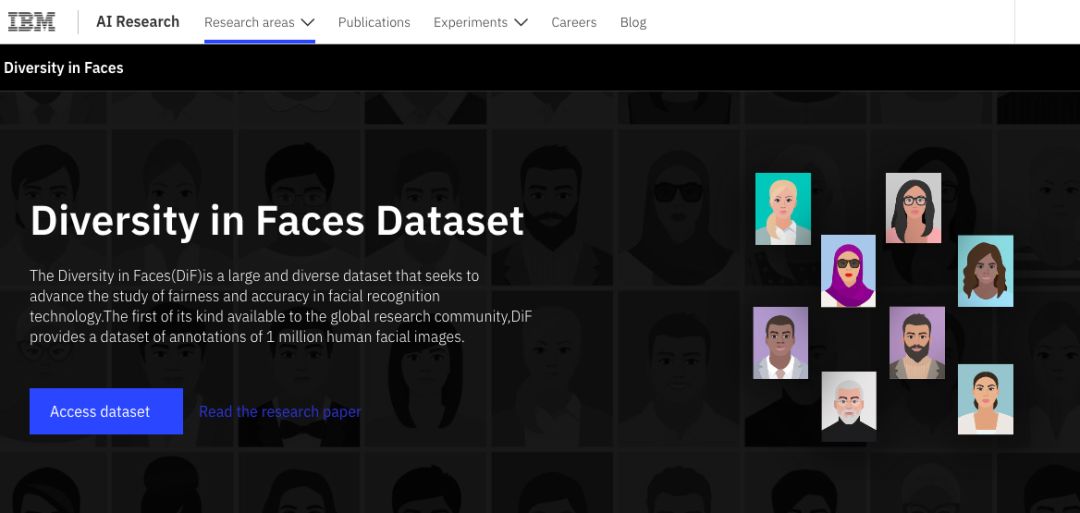Expand the Experiments dropdown
Screen dimensions: 1080x513
(x=481, y=22)
